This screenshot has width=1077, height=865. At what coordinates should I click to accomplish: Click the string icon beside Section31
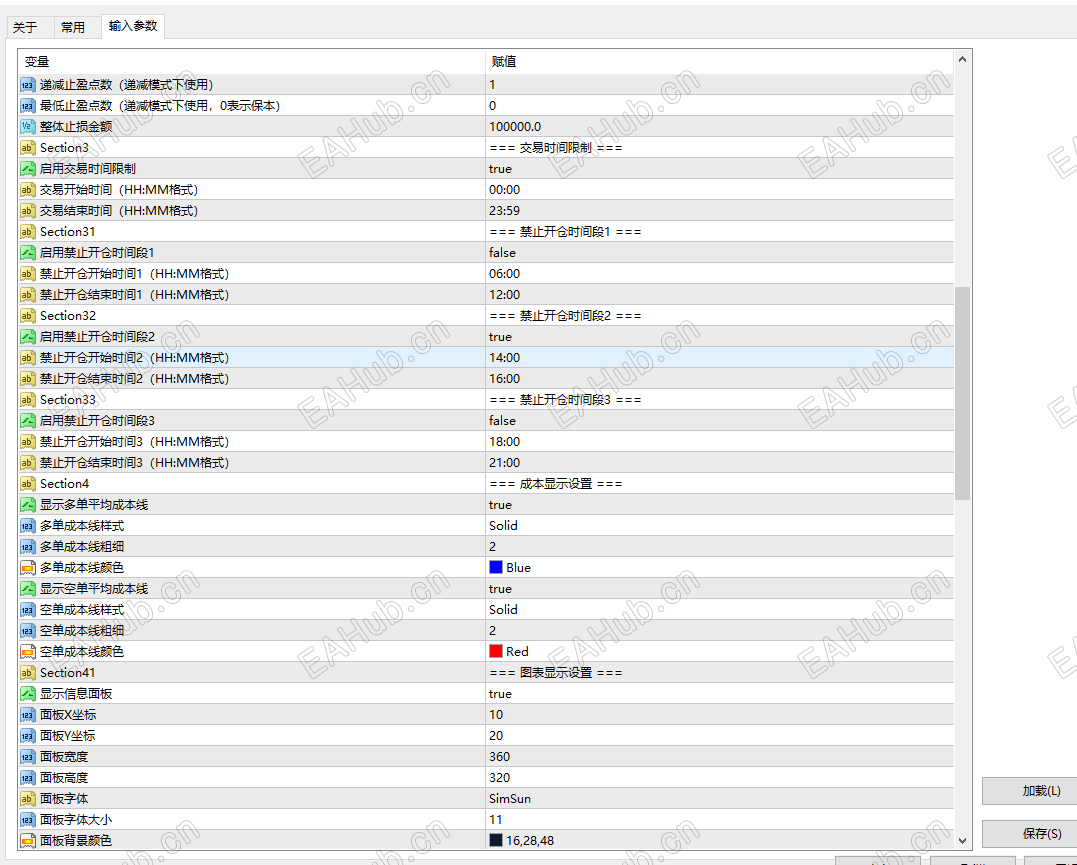pyautogui.click(x=27, y=232)
